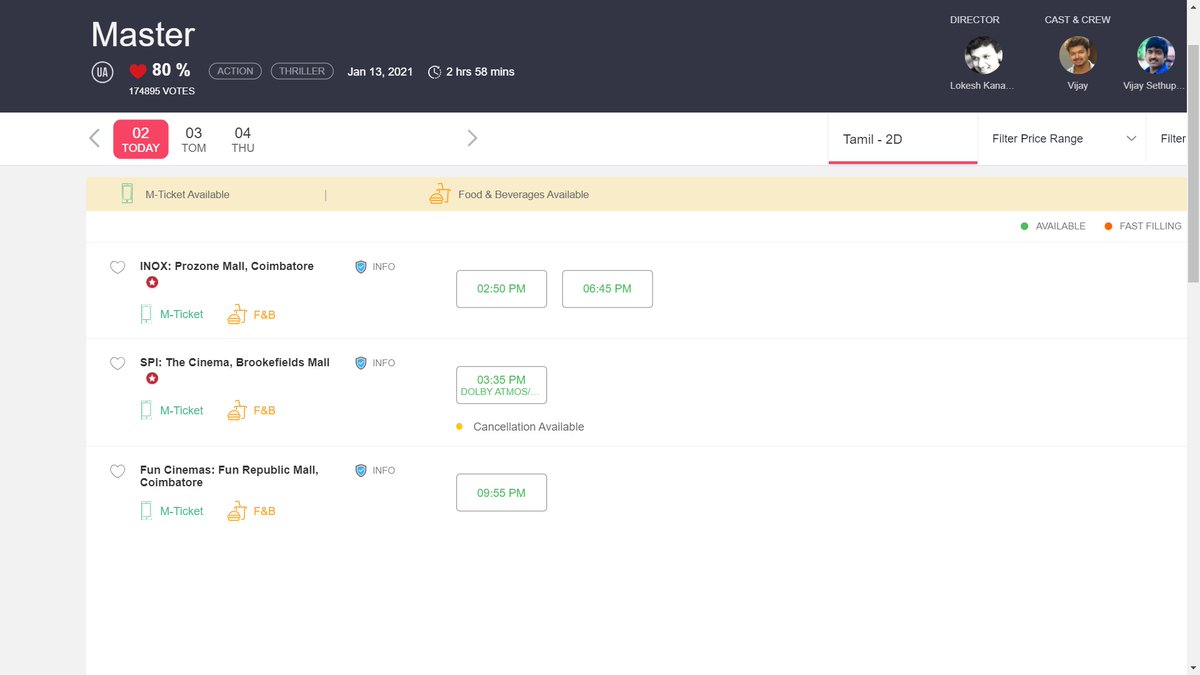Image resolution: width=1200 pixels, height=675 pixels.
Task: Click the 174895 VOTES text
Action: pos(162,91)
